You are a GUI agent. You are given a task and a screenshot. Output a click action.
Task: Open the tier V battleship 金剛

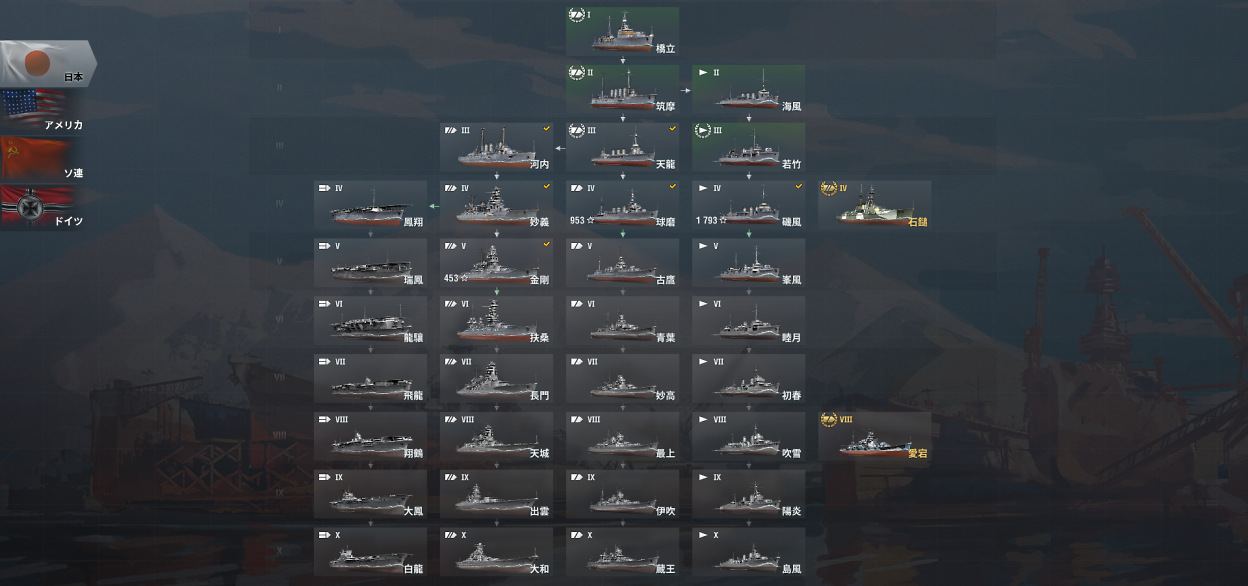point(496,263)
